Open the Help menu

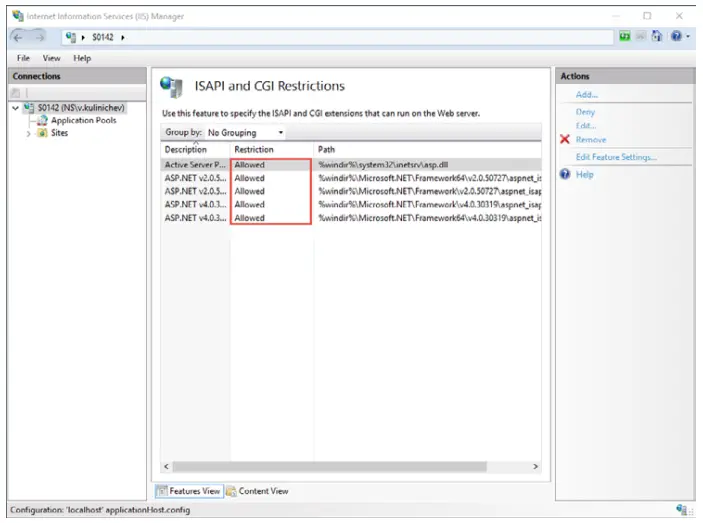(82, 58)
